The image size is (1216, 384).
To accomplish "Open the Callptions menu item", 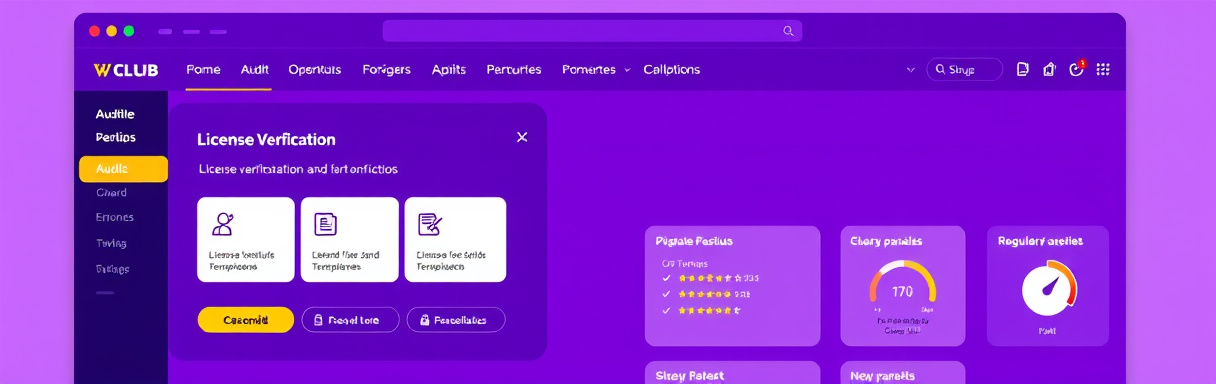I will point(672,69).
